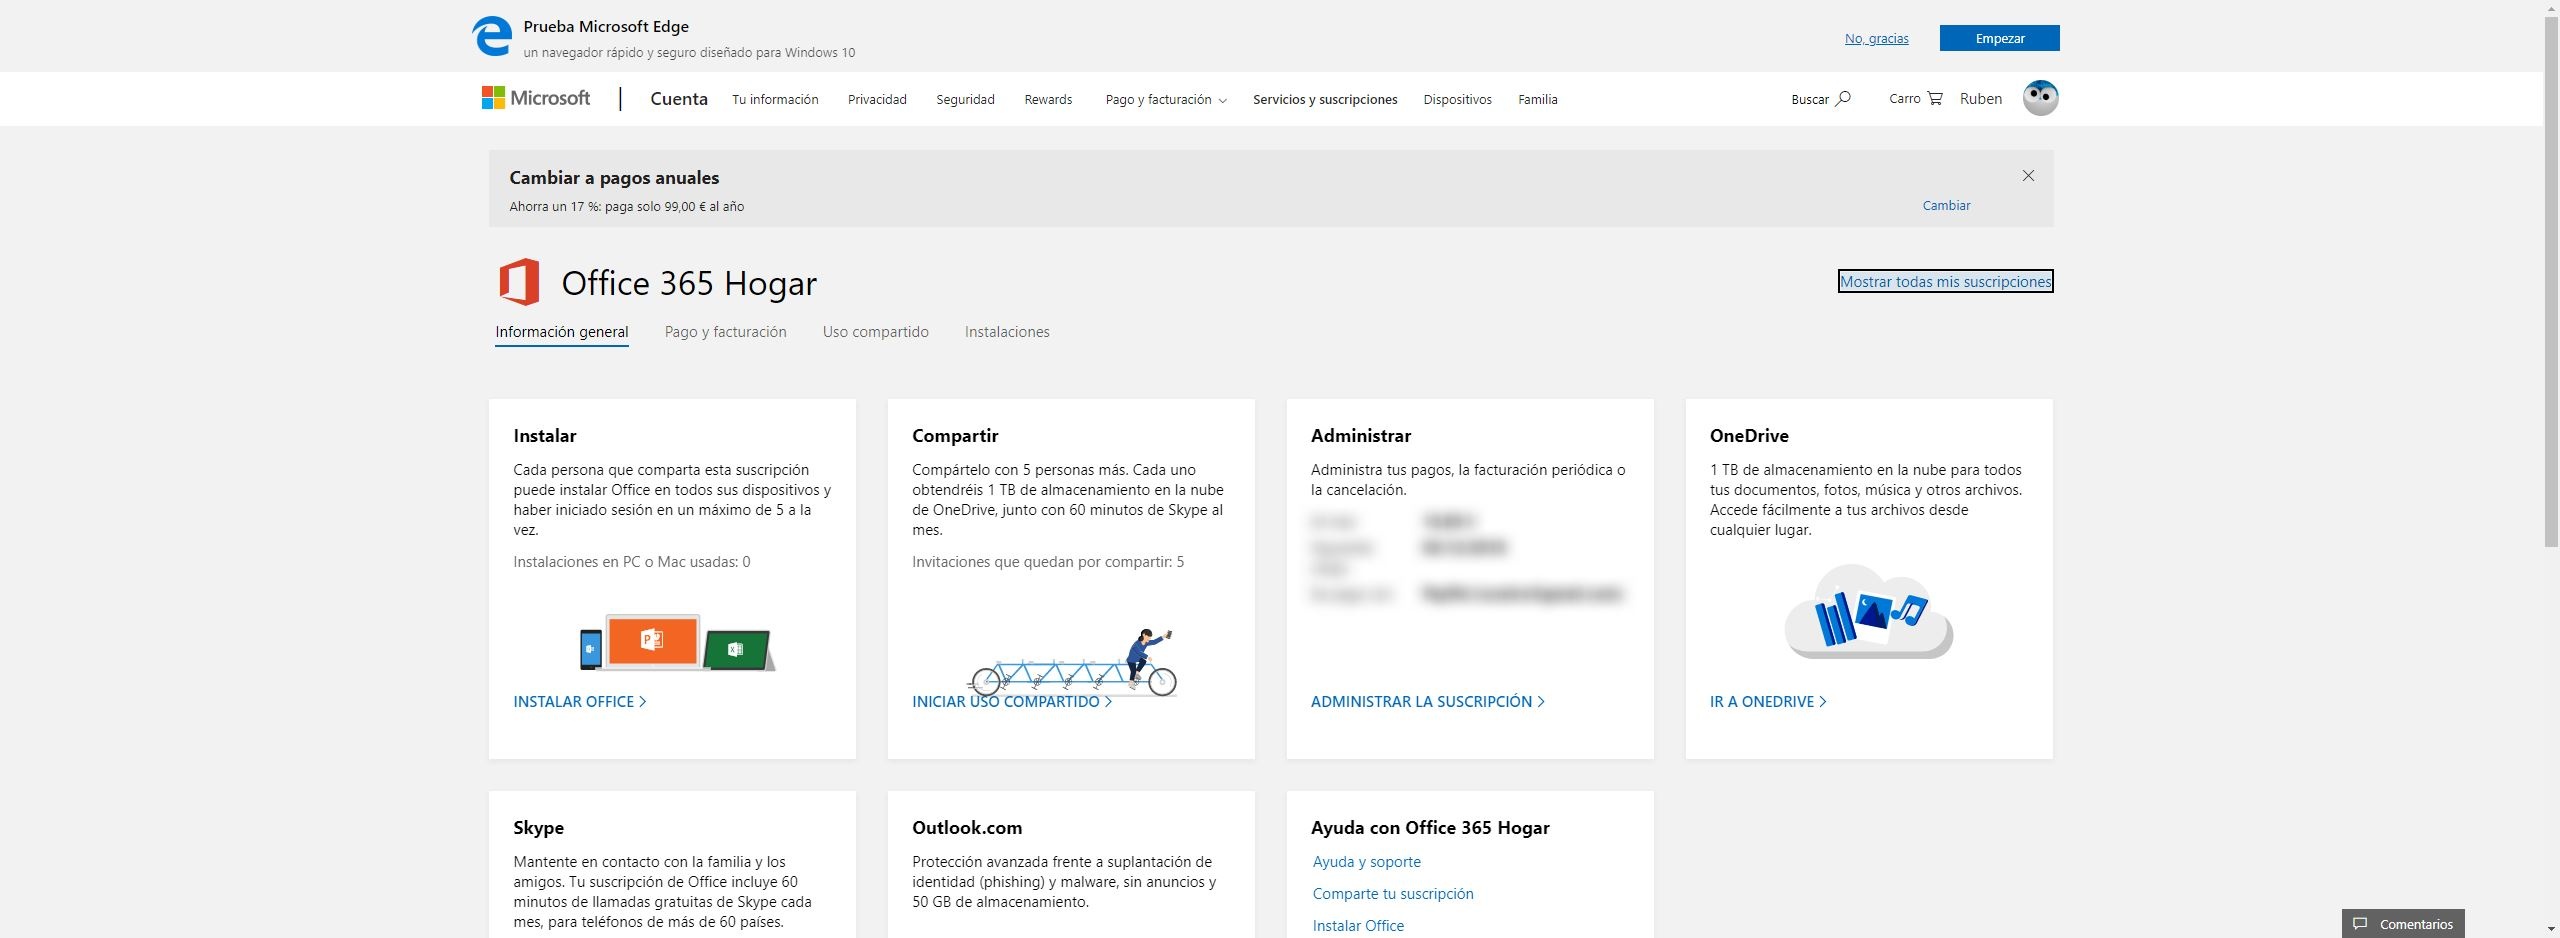Click the Cambiar a pagos anuales heading

(614, 178)
